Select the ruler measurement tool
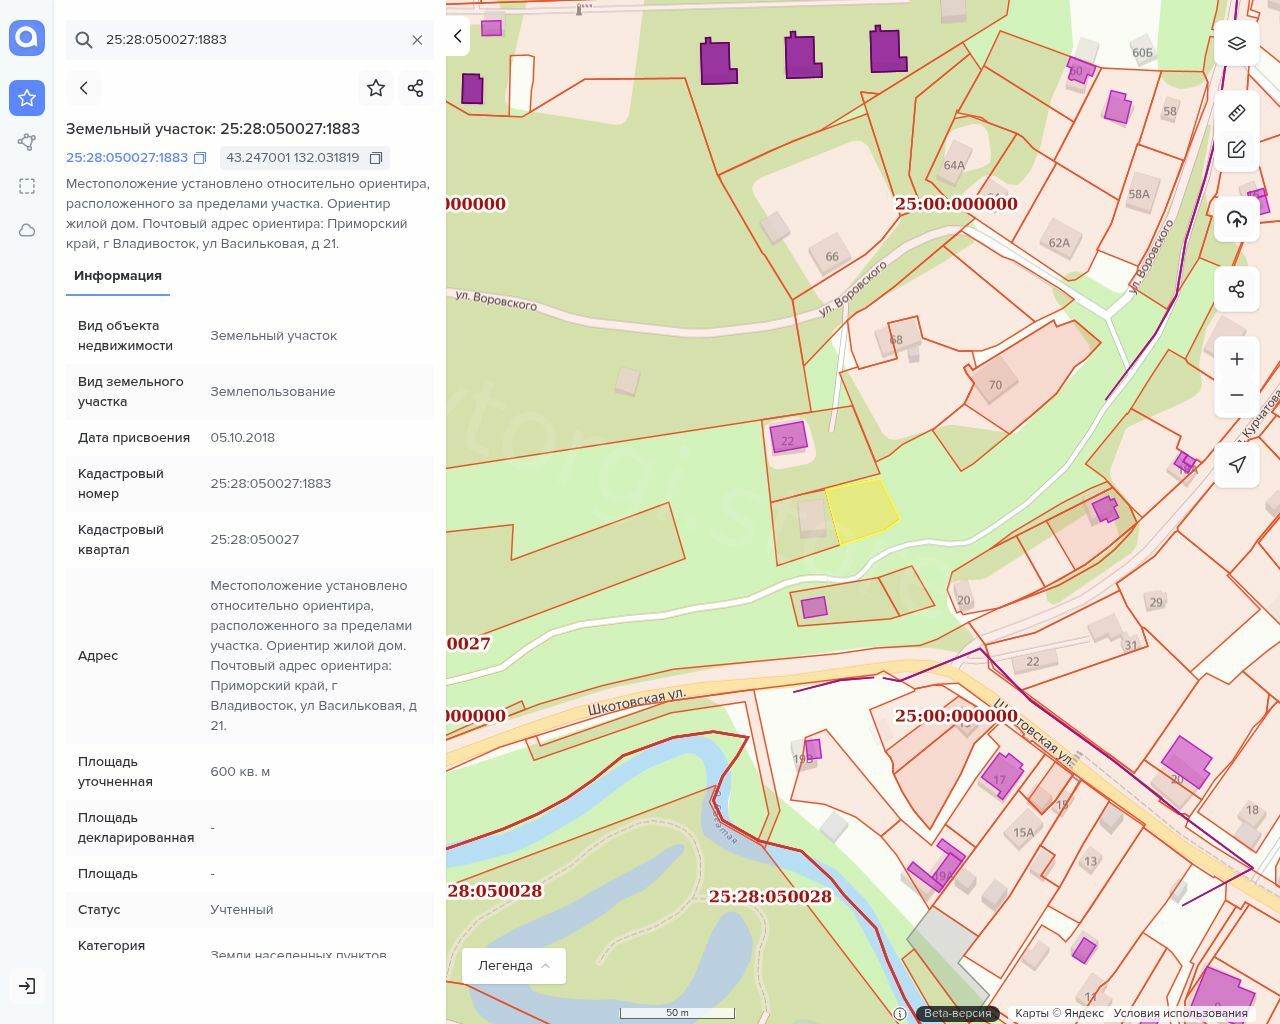 click(x=1237, y=112)
